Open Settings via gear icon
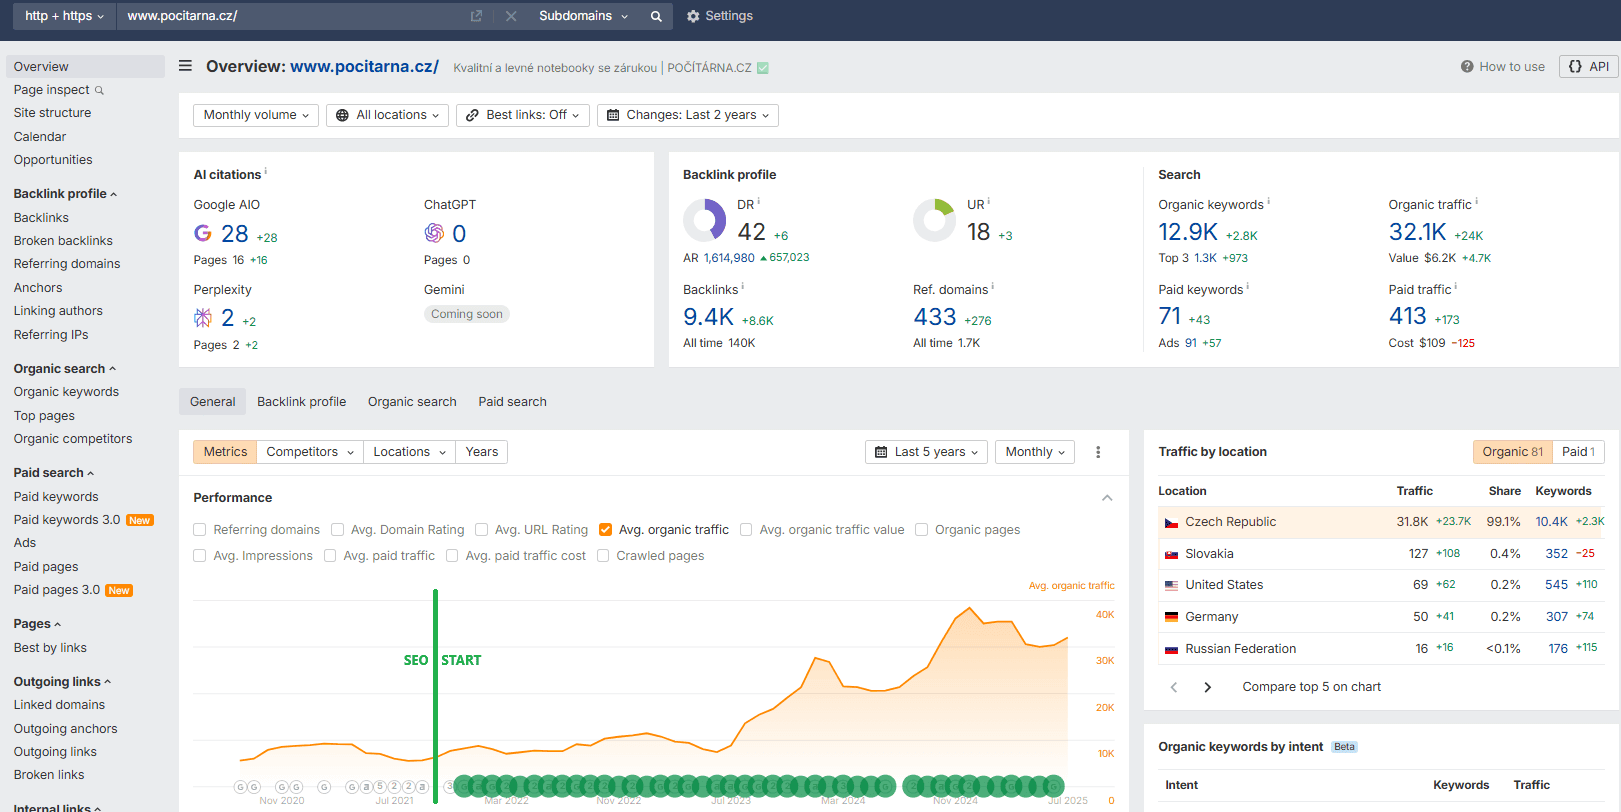 (693, 16)
